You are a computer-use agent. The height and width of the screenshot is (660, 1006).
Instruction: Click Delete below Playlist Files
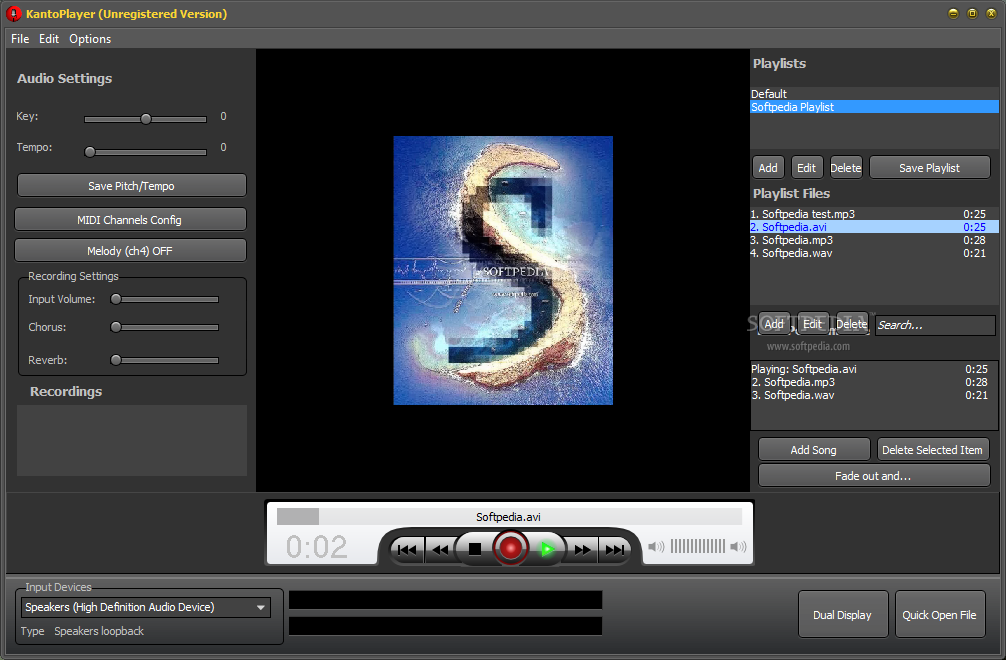852,324
